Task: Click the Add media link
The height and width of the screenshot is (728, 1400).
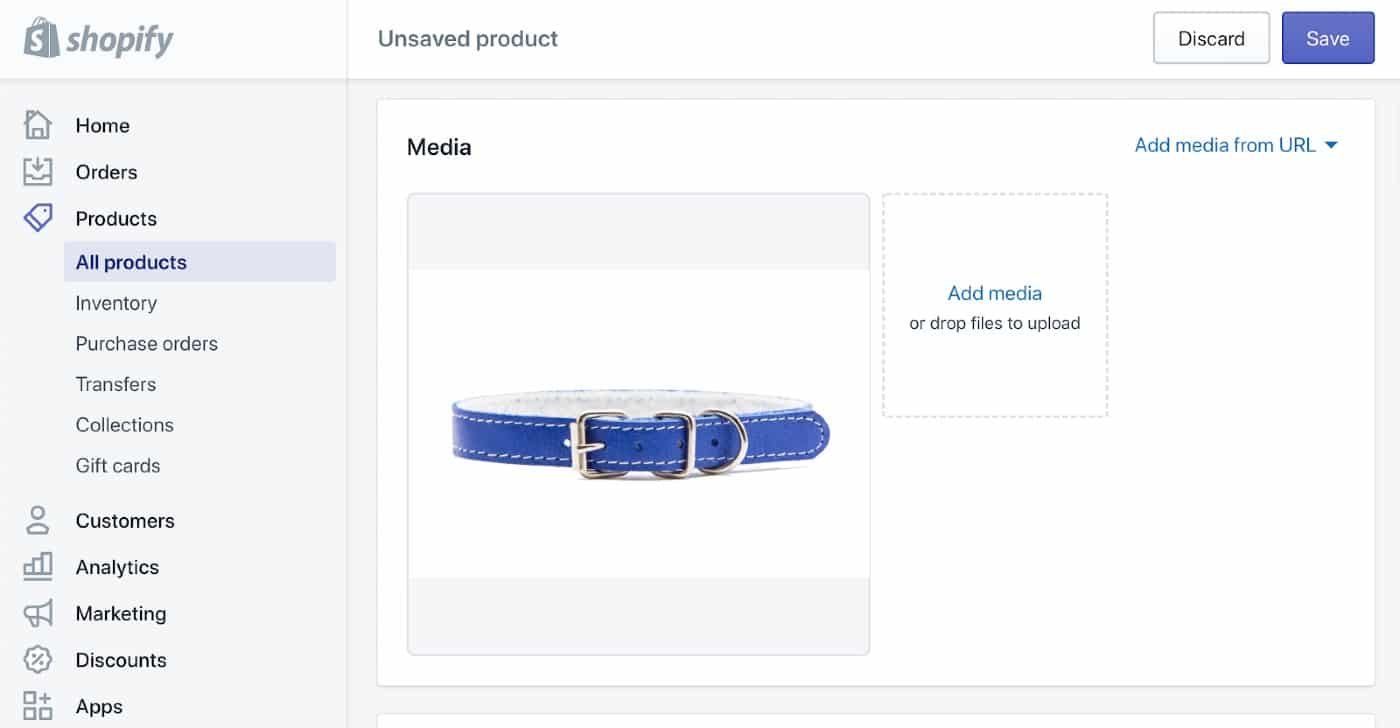Action: point(994,293)
